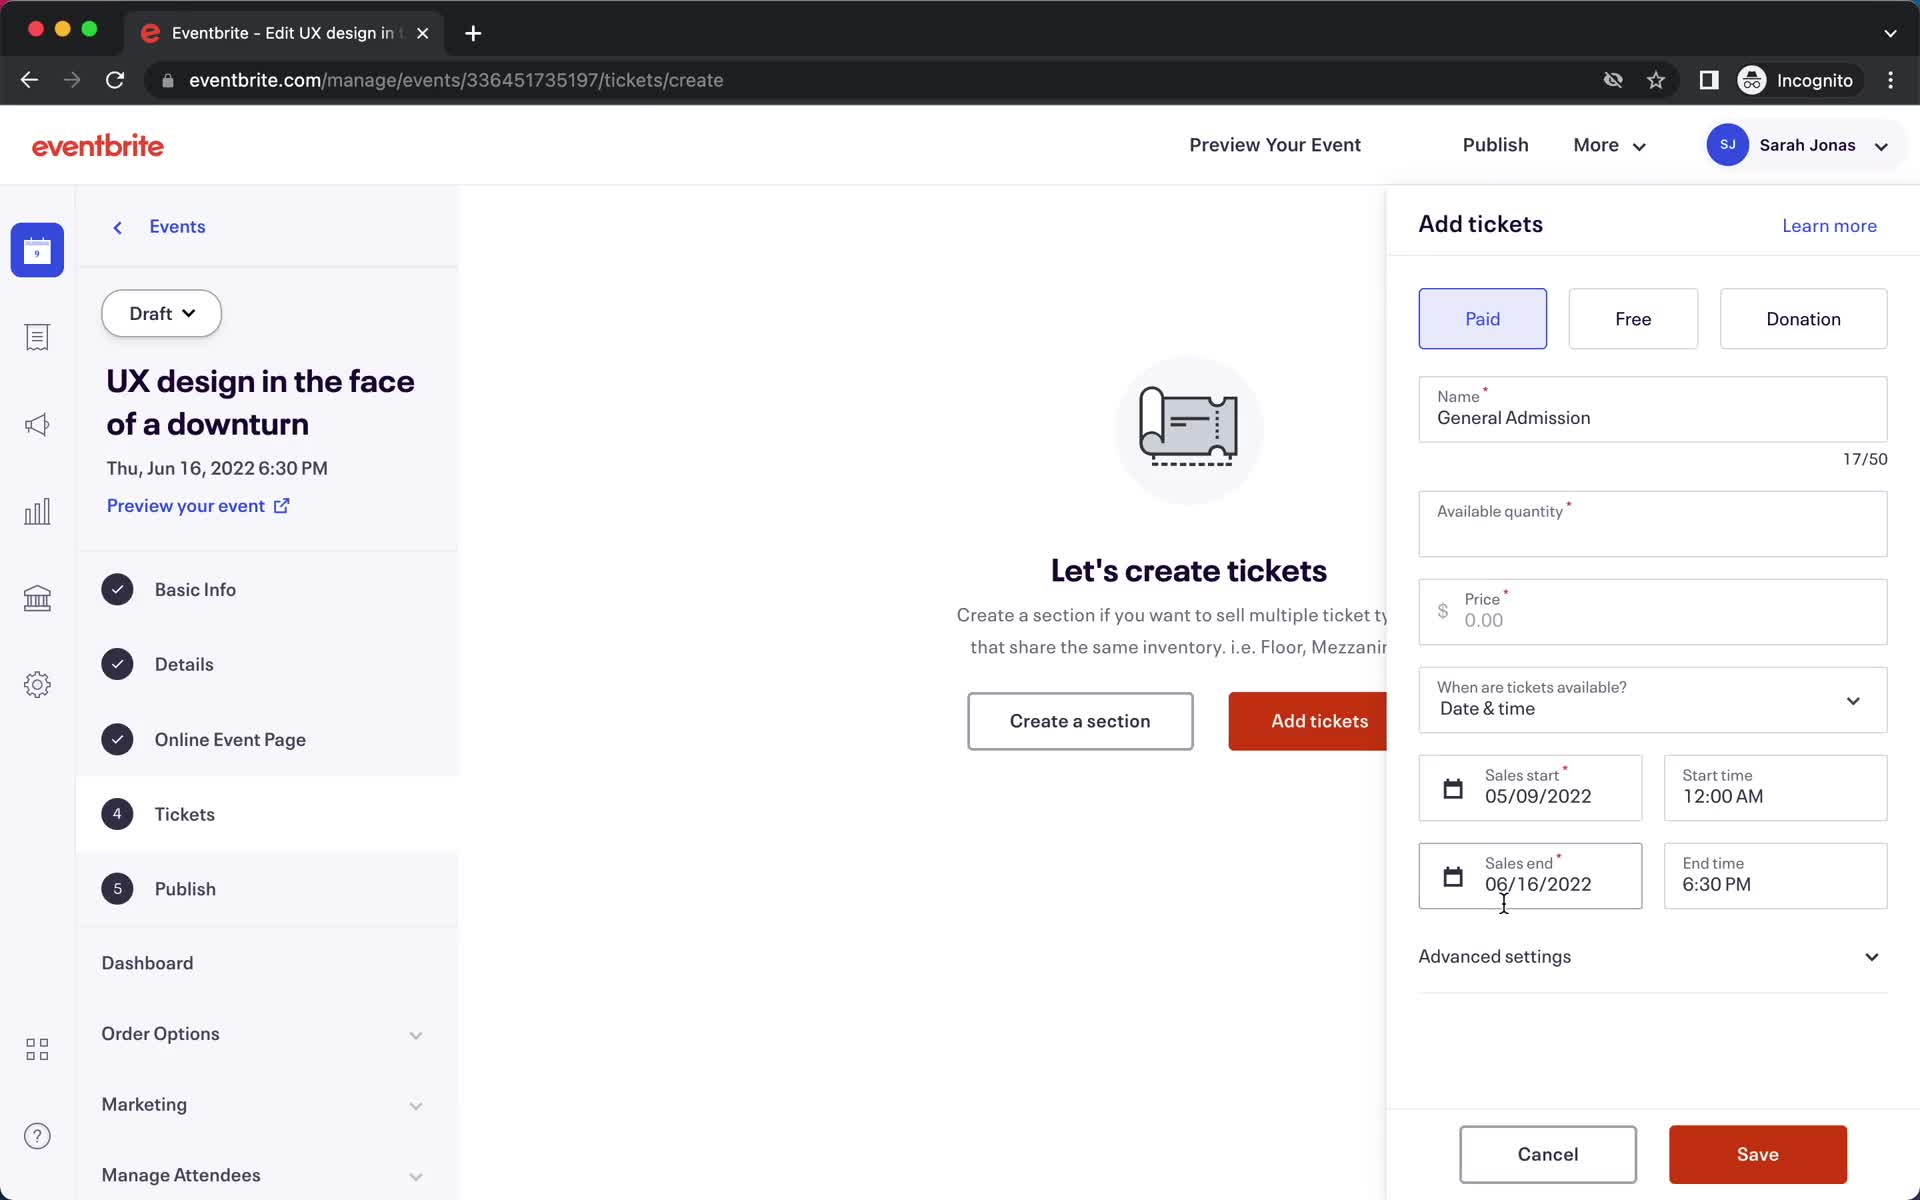
Task: Click the orders/list icon in sidebar
Action: (x=37, y=337)
